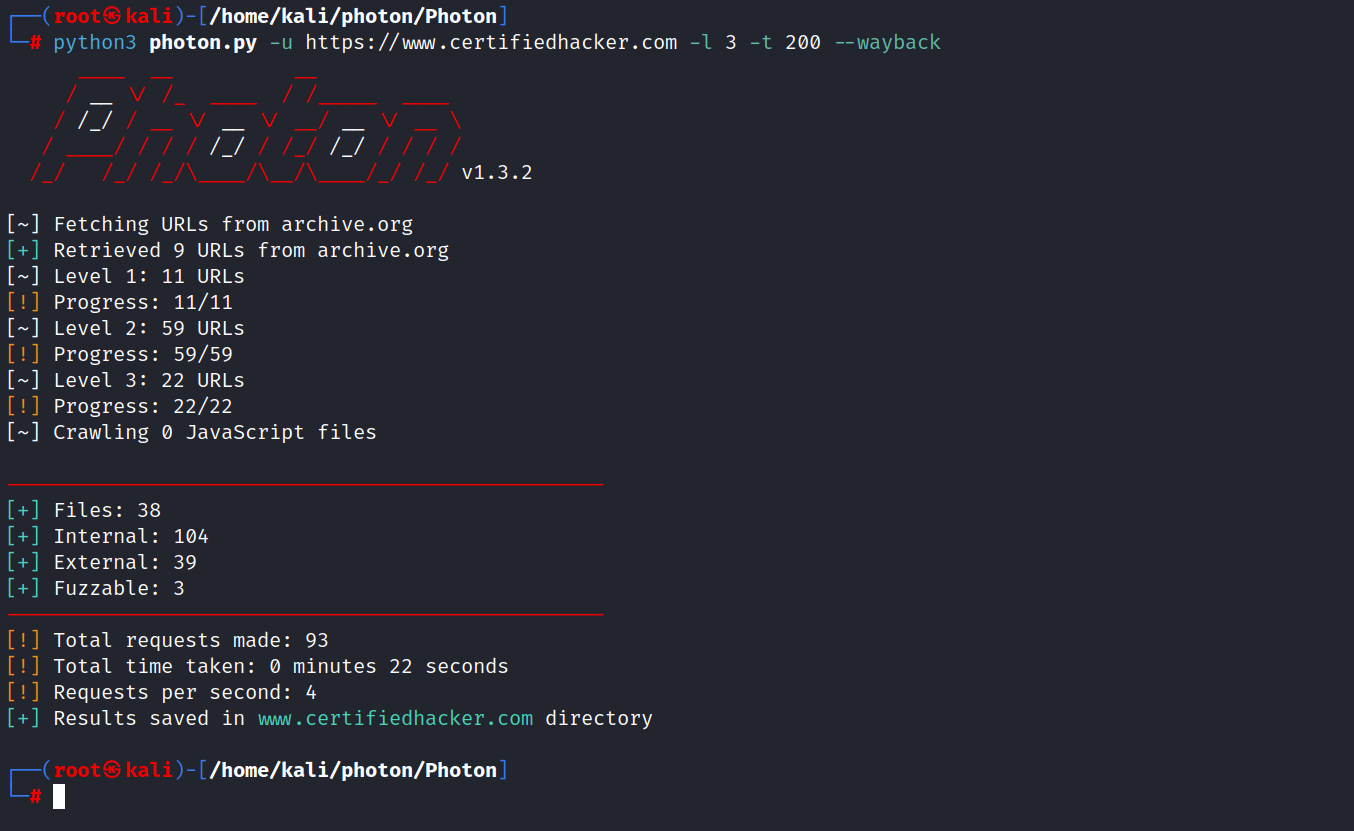Click the www.certifiedhacker.com results directory link
This screenshot has width=1354, height=831.
[395, 718]
